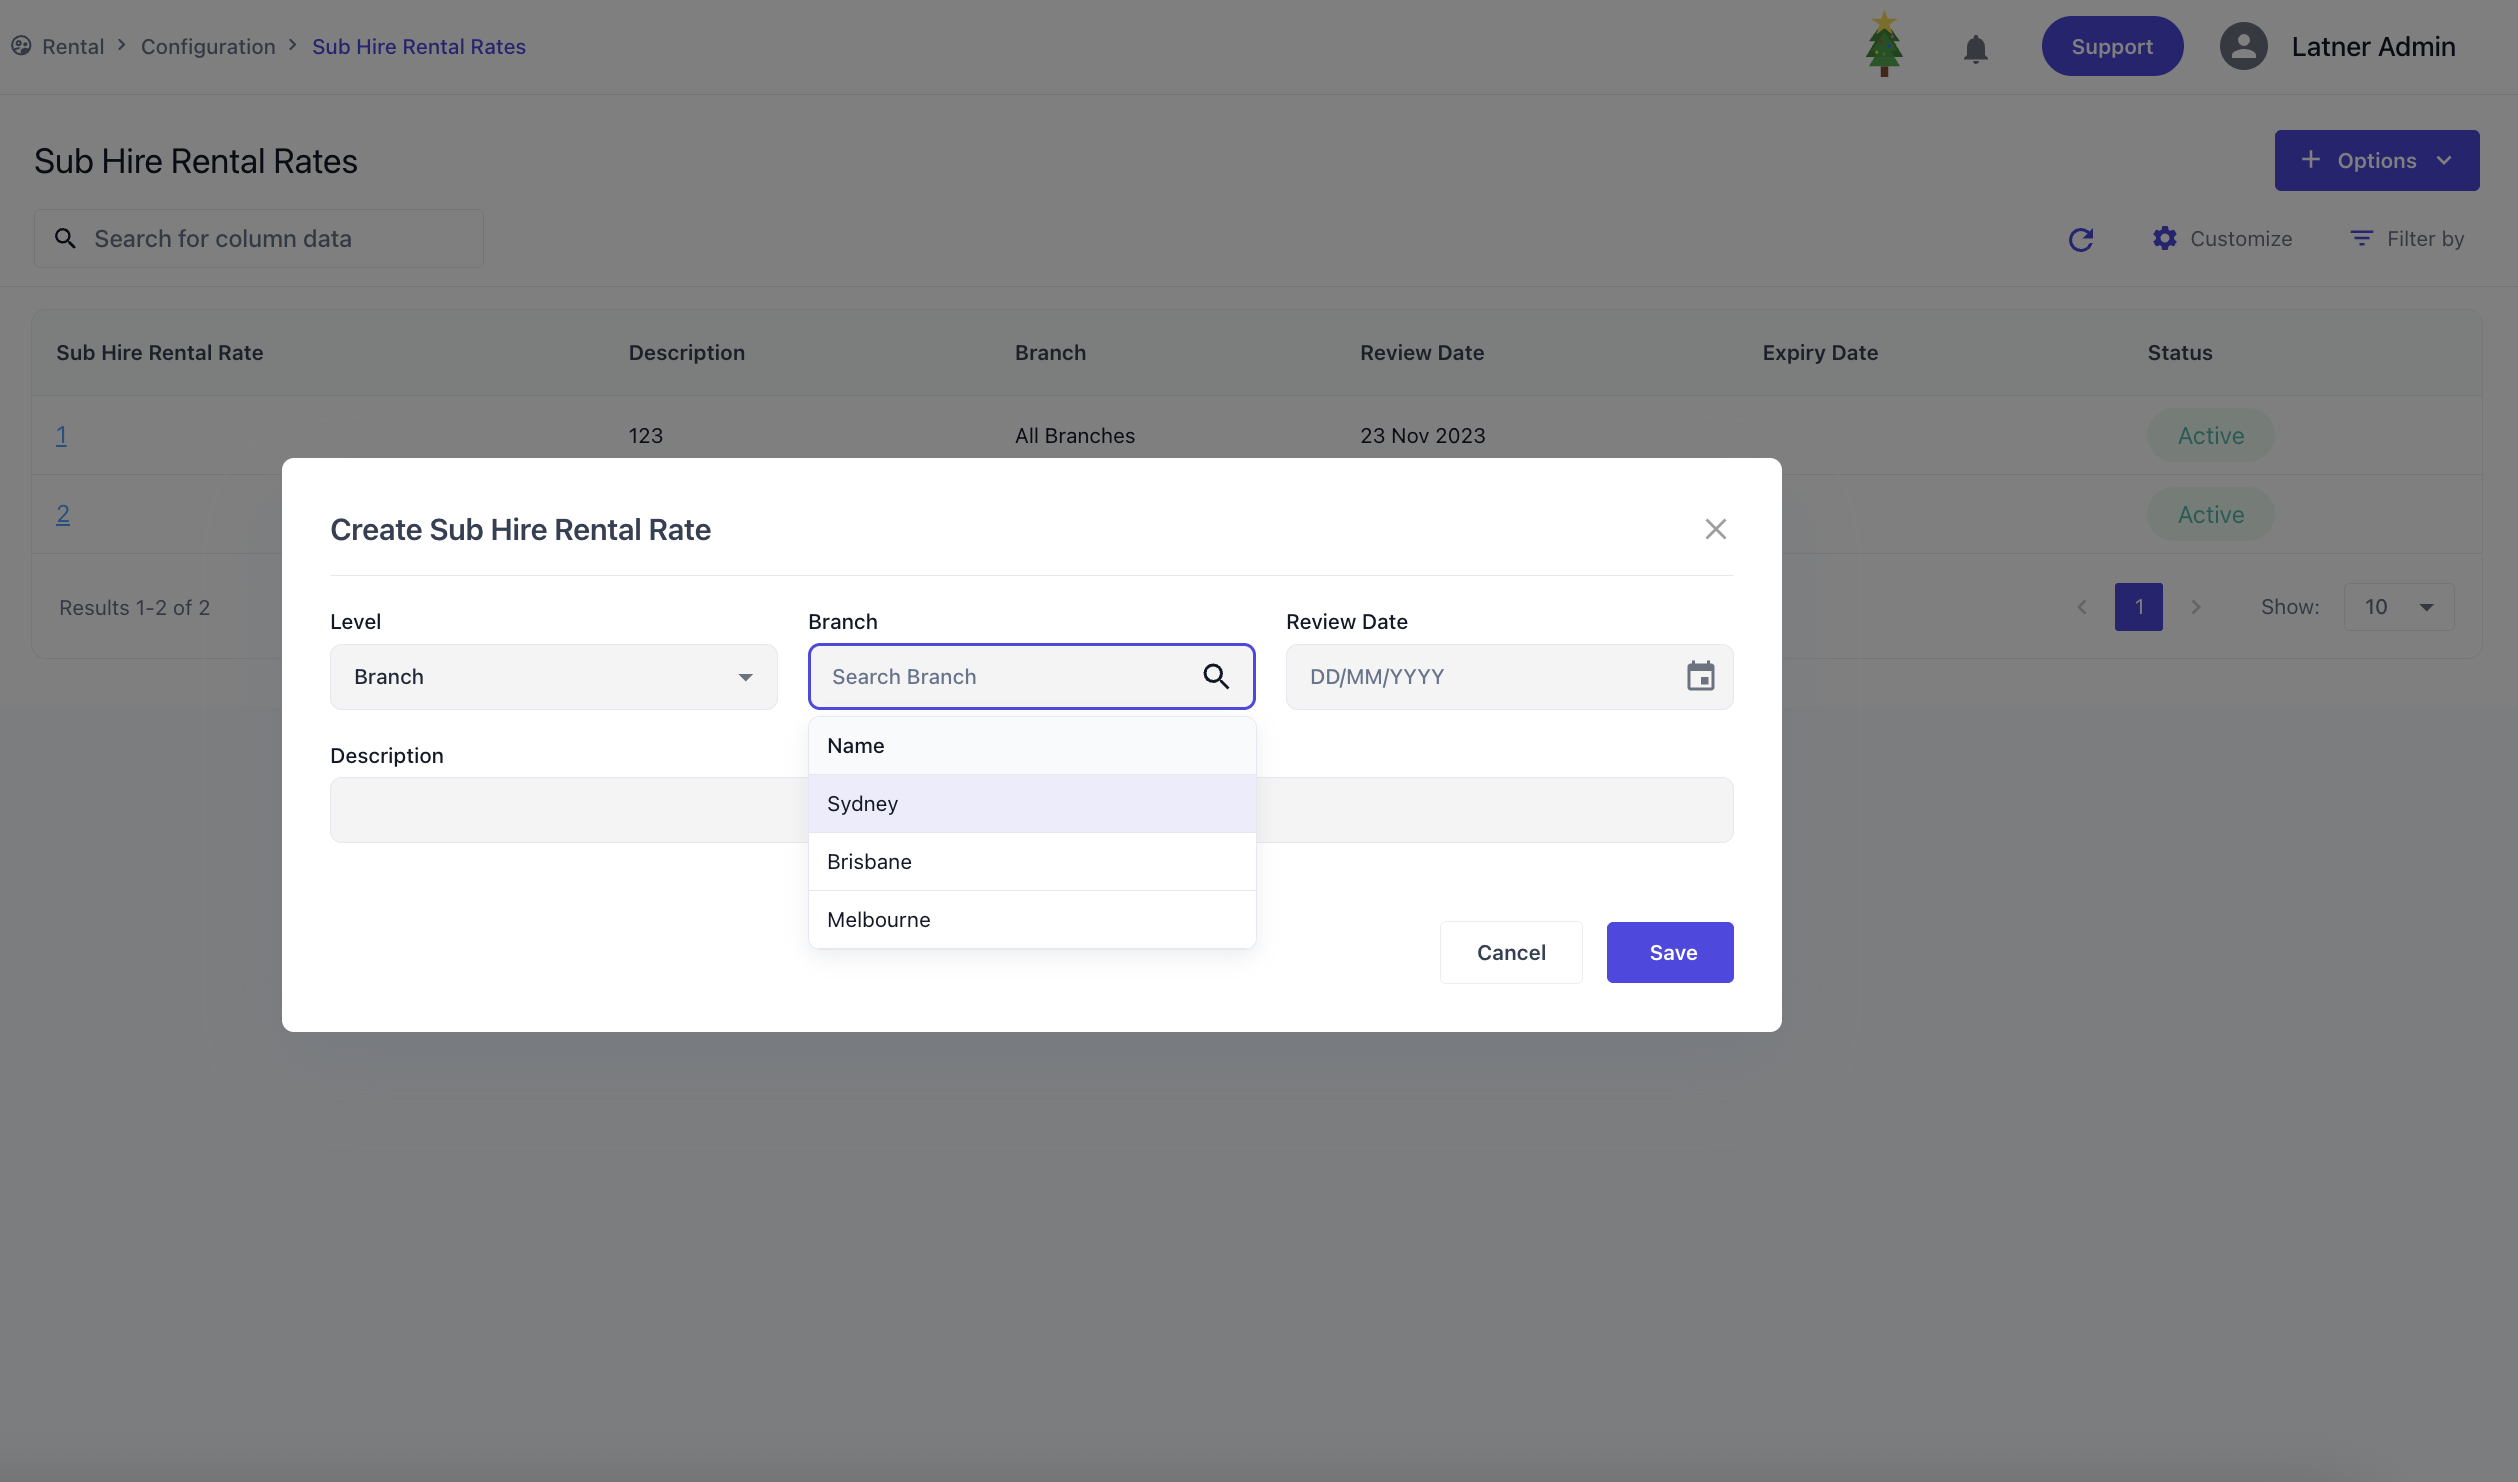Viewport: 2518px width, 1482px height.
Task: Open the calendar picker for Review Date
Action: pyautogui.click(x=1700, y=677)
